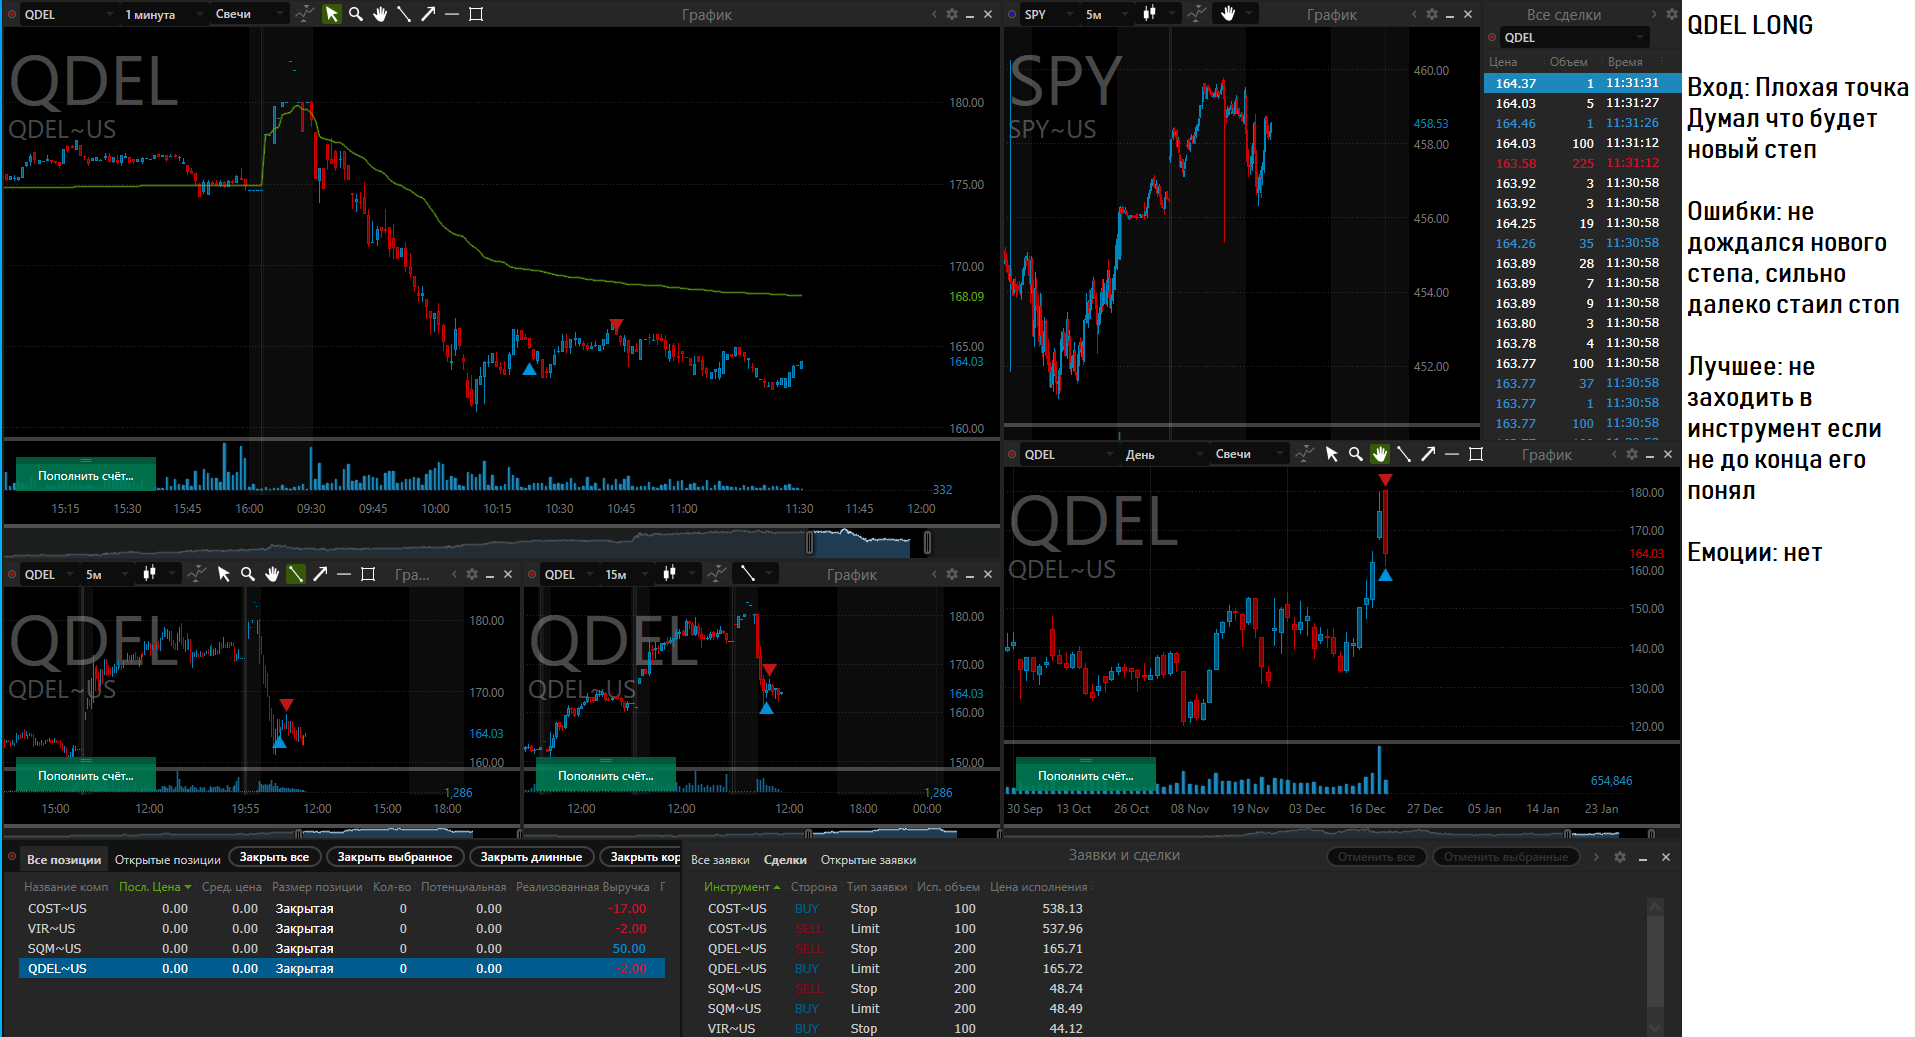Toggle the red link dot of the QDEL 5м chart

click(x=12, y=574)
